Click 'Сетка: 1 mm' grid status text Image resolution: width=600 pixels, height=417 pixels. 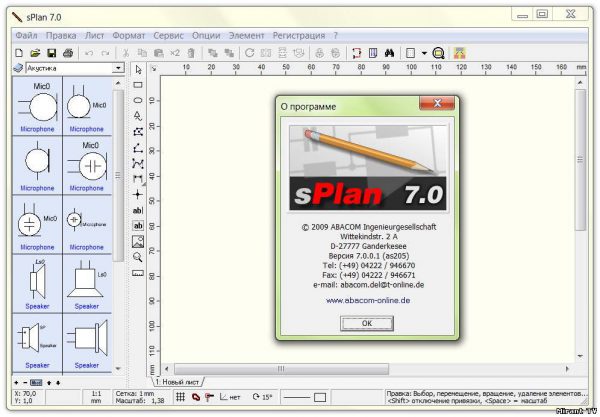point(135,393)
